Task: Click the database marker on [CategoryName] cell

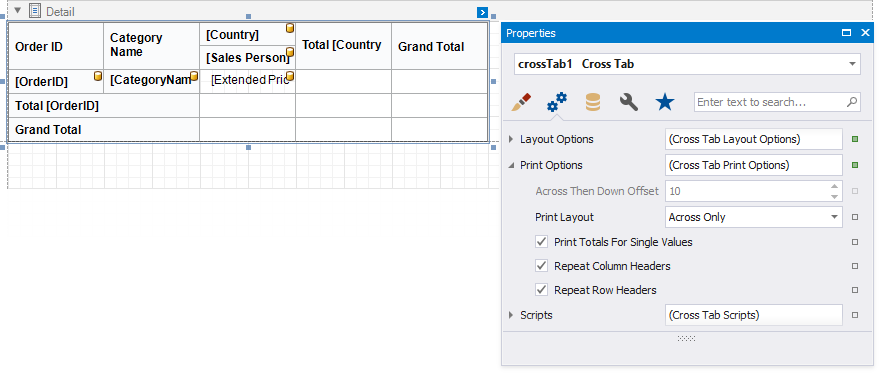Action: (x=194, y=76)
